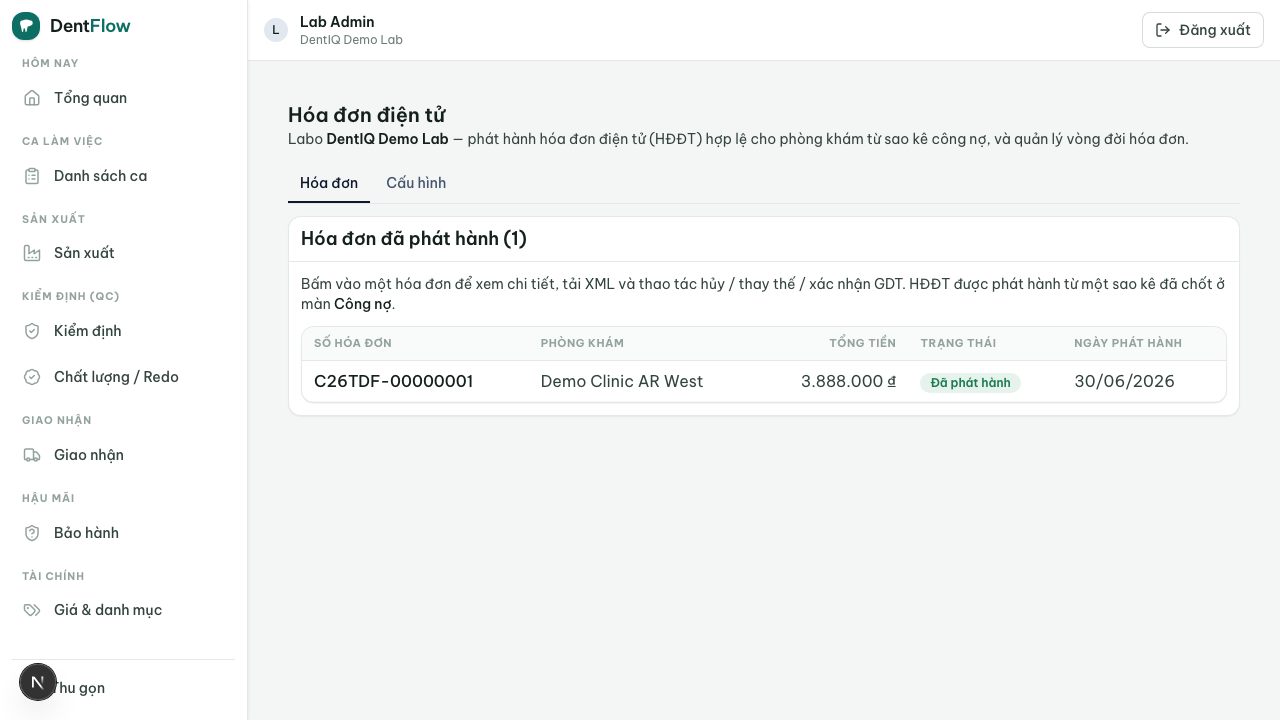This screenshot has height=720, width=1280.
Task: Click the Số hóa đơn column header
Action: coord(353,343)
